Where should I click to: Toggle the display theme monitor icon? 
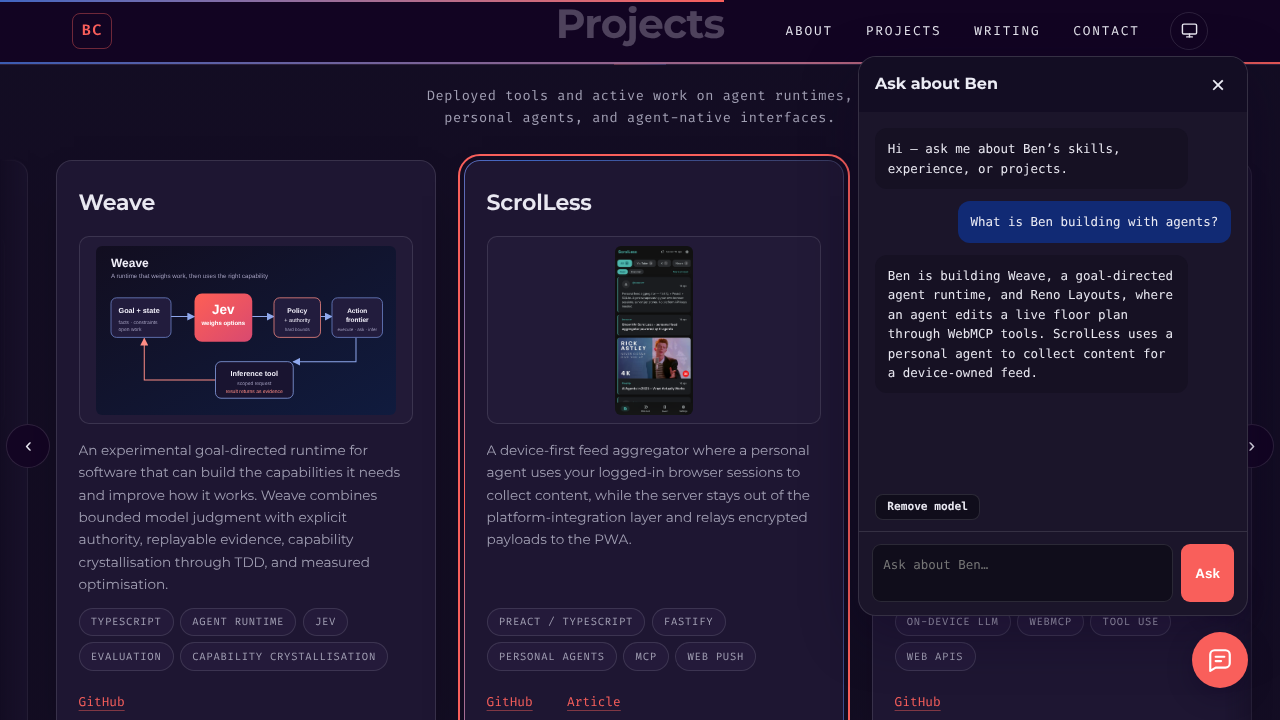pyautogui.click(x=1189, y=31)
